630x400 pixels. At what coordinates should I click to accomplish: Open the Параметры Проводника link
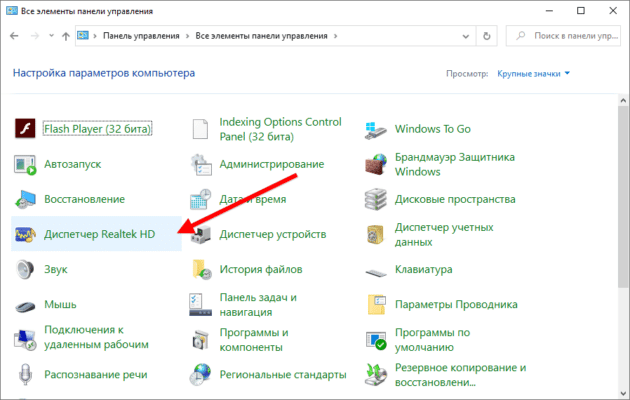pyautogui.click(x=452, y=305)
